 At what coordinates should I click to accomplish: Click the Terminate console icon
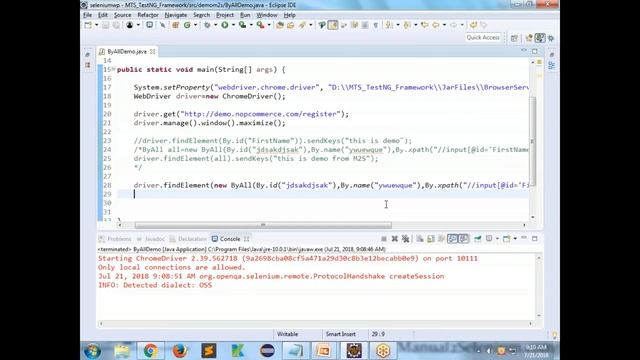pos(384,239)
